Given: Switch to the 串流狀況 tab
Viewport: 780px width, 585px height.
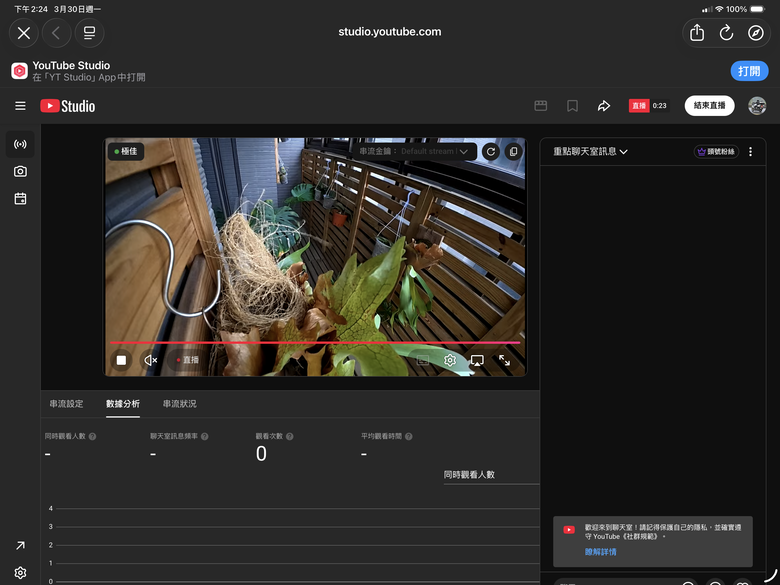Looking at the screenshot, I should (180, 404).
